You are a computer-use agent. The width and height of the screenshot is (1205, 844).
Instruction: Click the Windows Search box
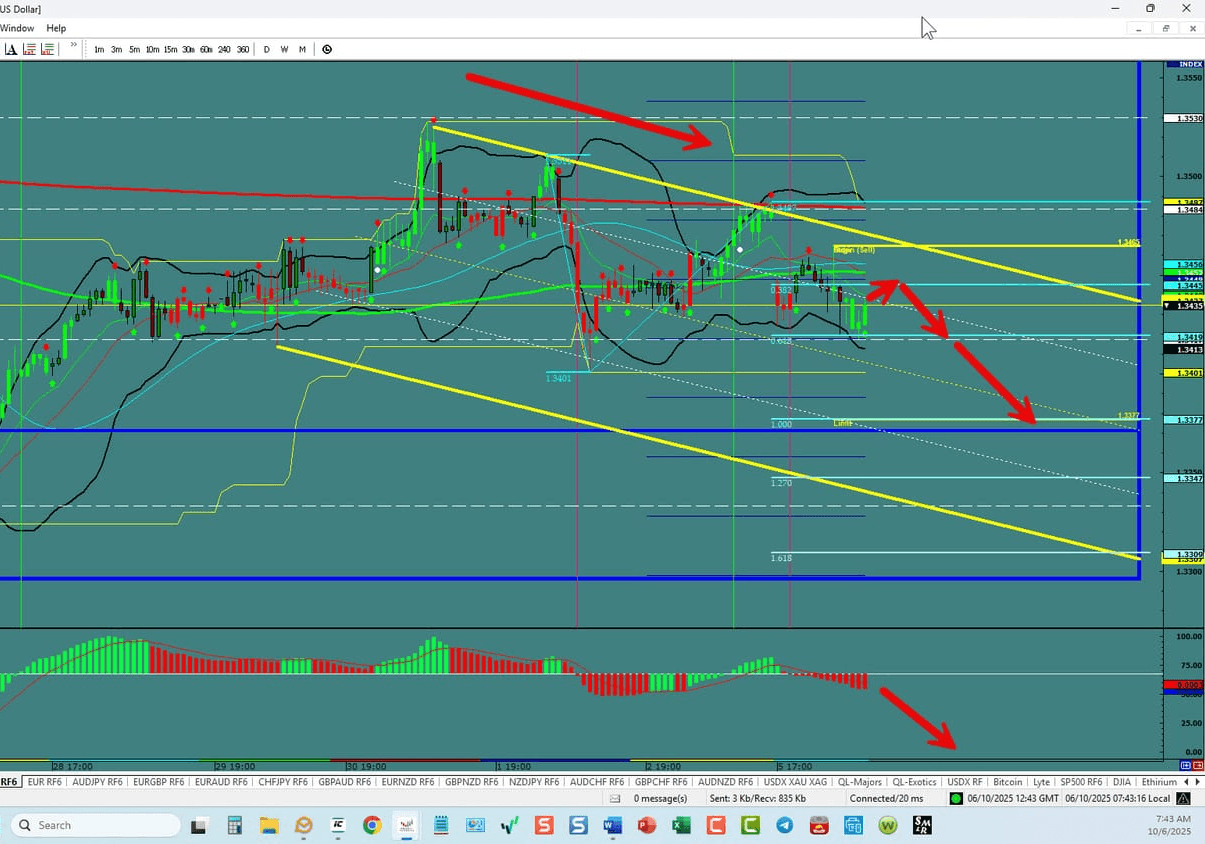click(94, 825)
